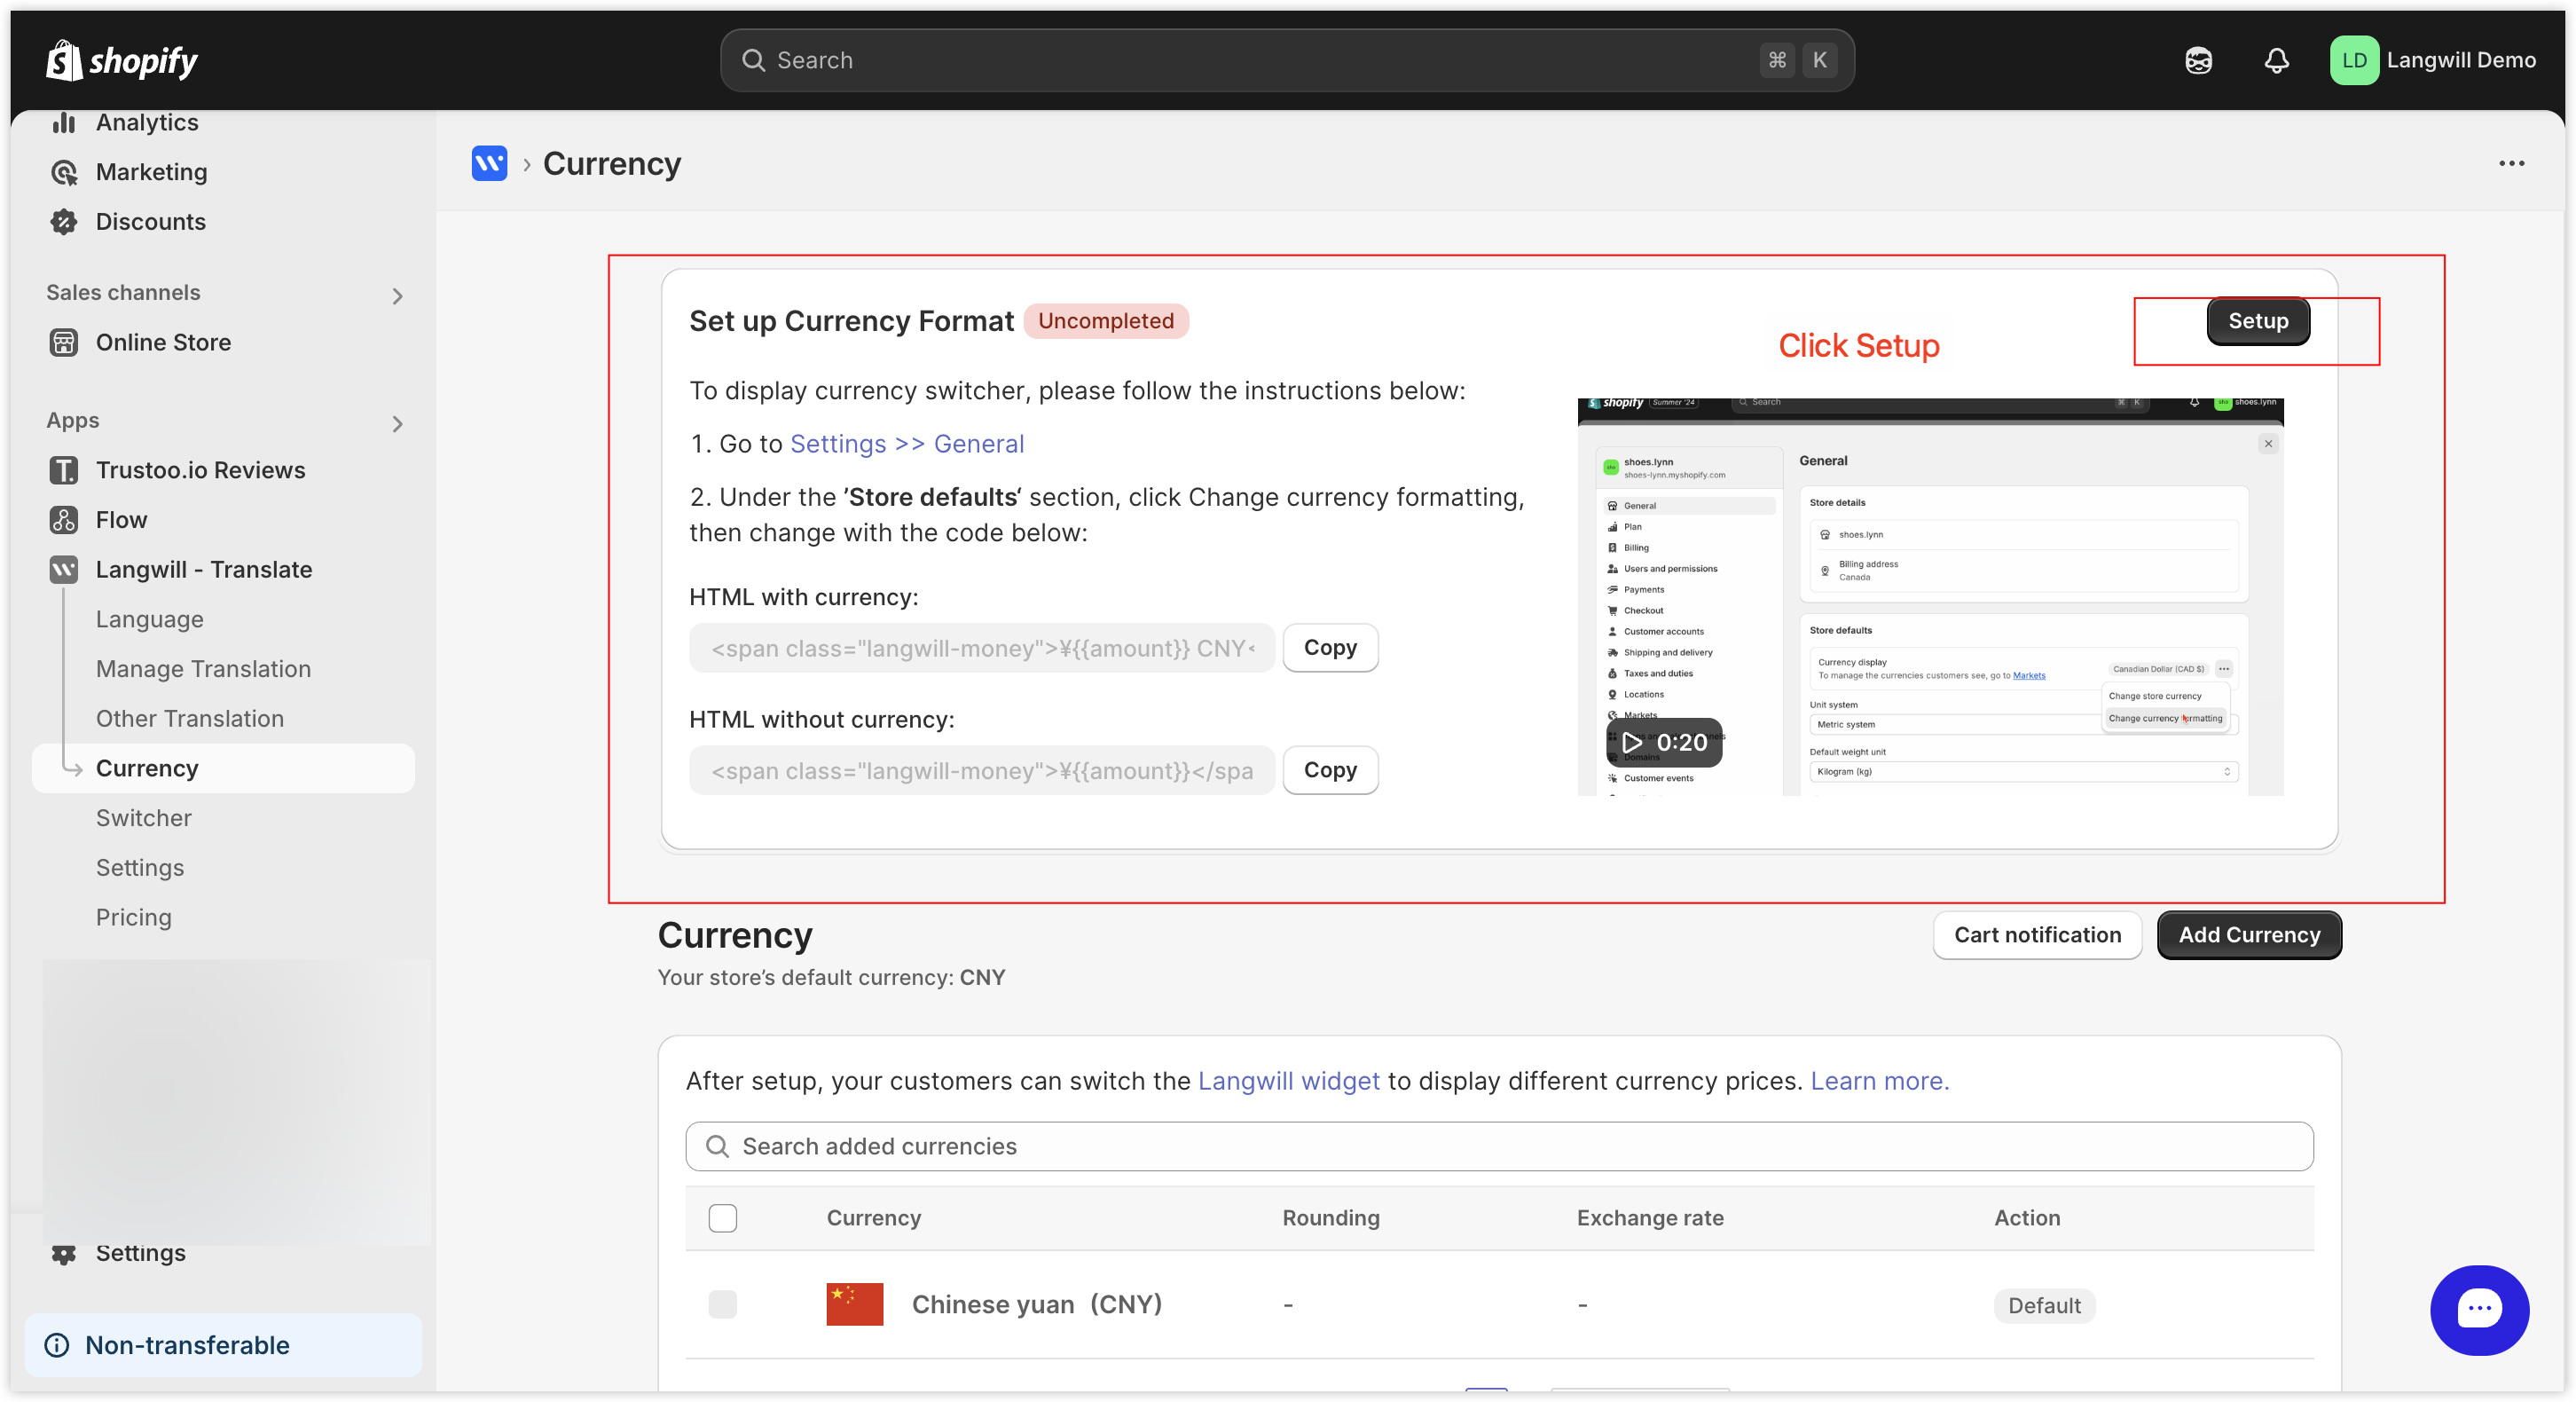Image resolution: width=2576 pixels, height=1402 pixels.
Task: Open the chat support bubble
Action: pyautogui.click(x=2479, y=1309)
